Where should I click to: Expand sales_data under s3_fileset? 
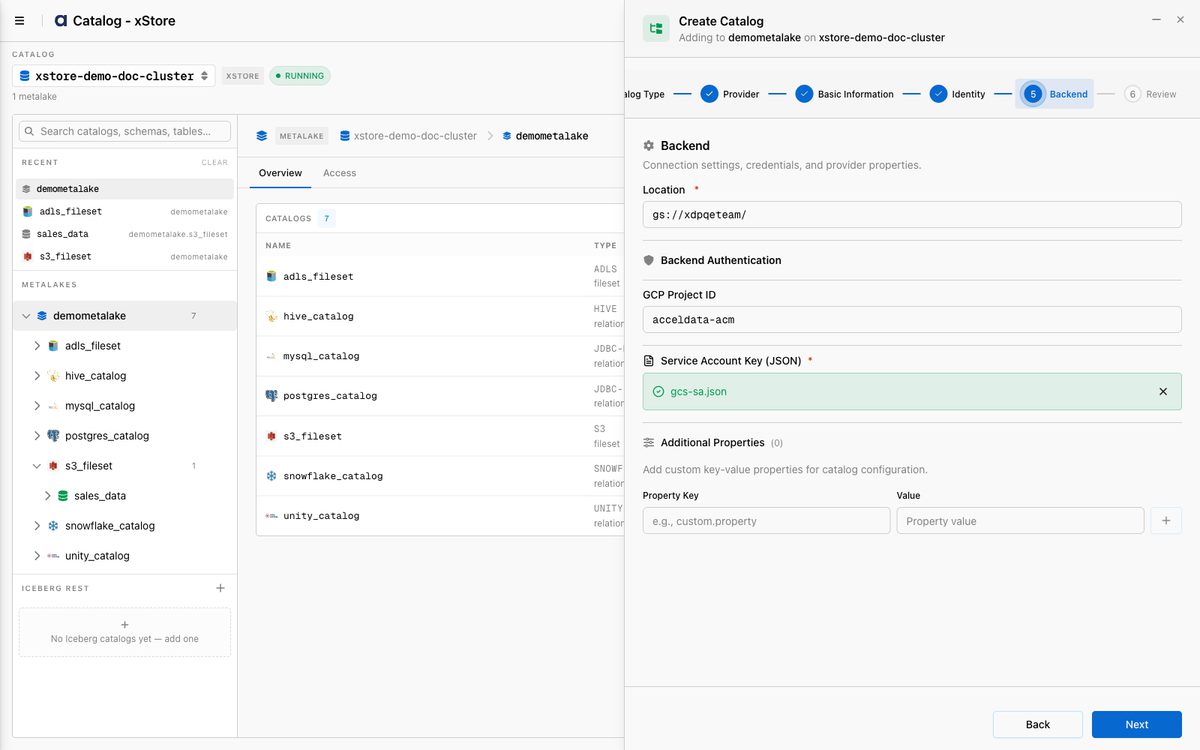[47, 496]
